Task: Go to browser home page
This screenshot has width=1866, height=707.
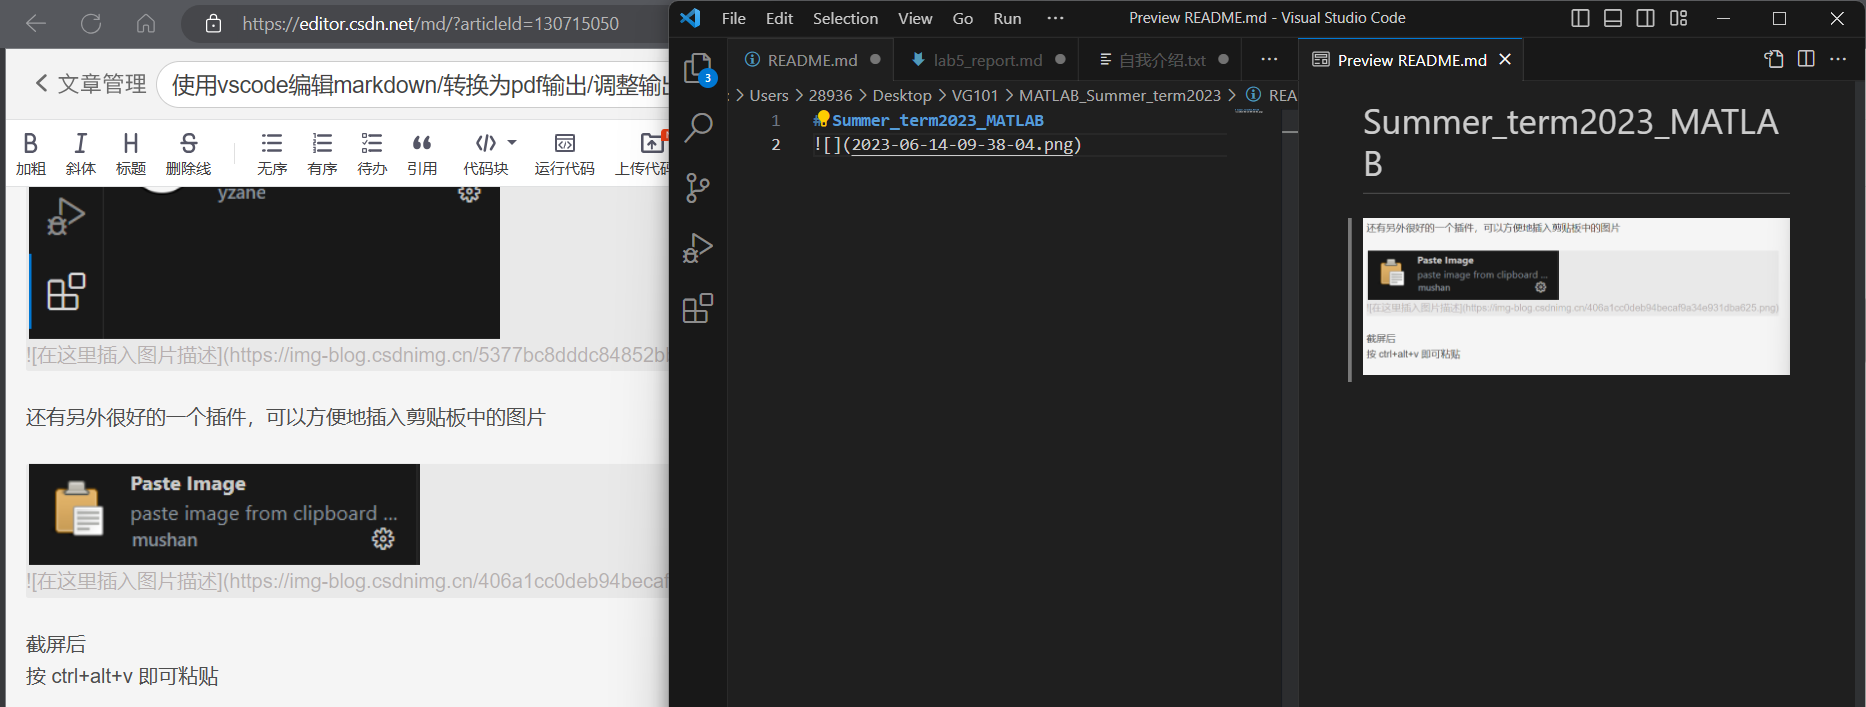Action: tap(146, 23)
